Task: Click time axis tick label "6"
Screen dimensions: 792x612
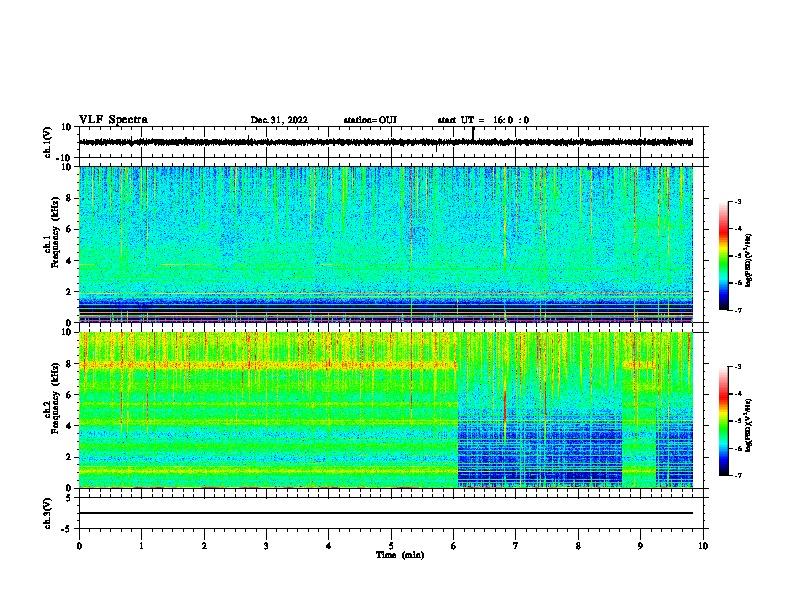Action: click(454, 546)
